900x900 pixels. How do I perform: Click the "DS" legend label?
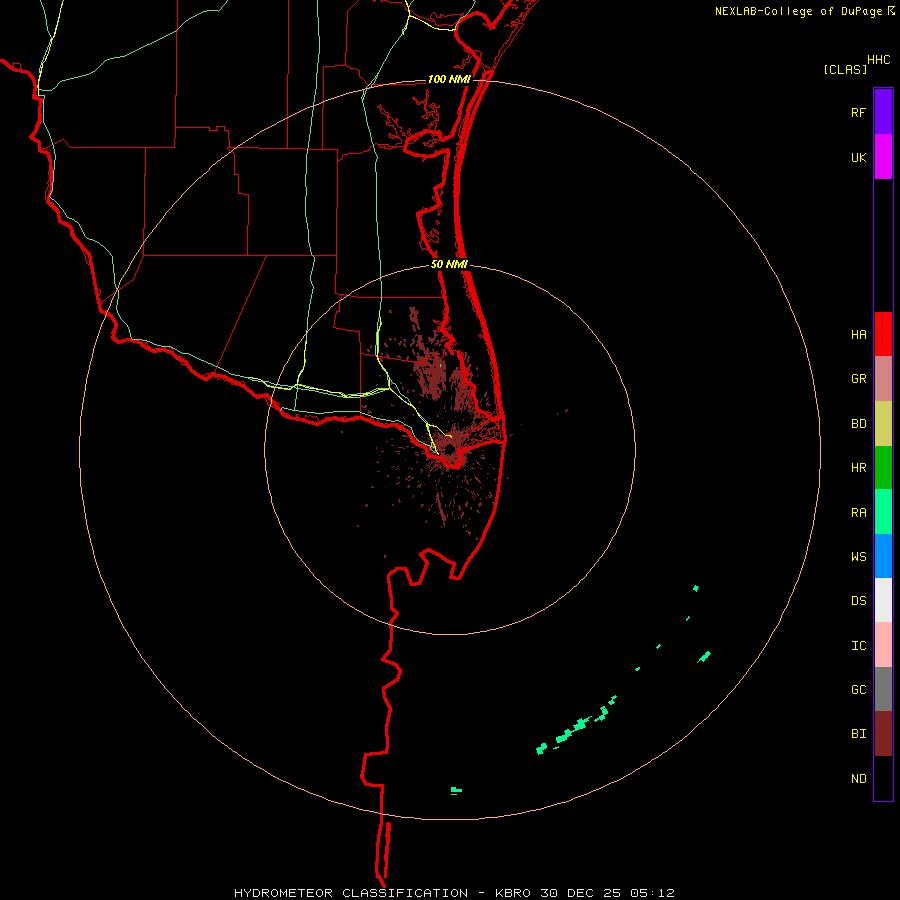pos(859,601)
